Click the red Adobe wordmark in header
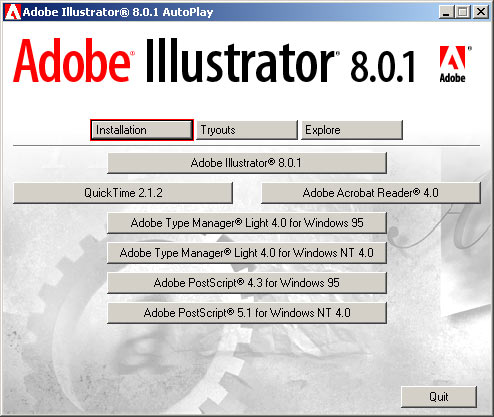Screen dimensions: 494x417 [73, 61]
